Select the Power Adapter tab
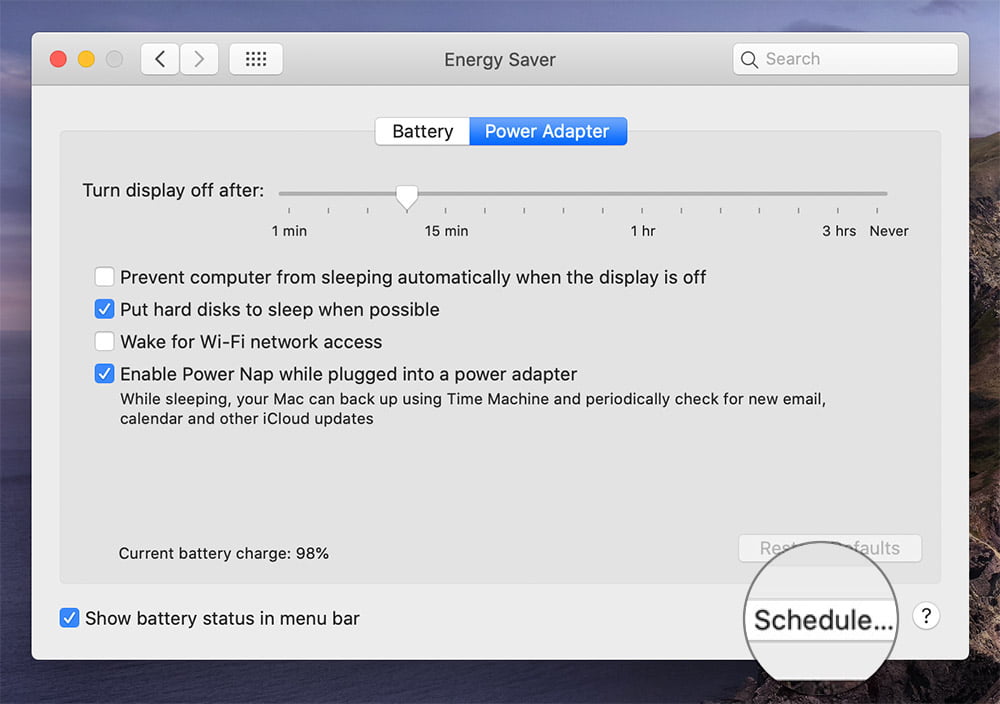Screen dimensions: 1000x704 547,131
